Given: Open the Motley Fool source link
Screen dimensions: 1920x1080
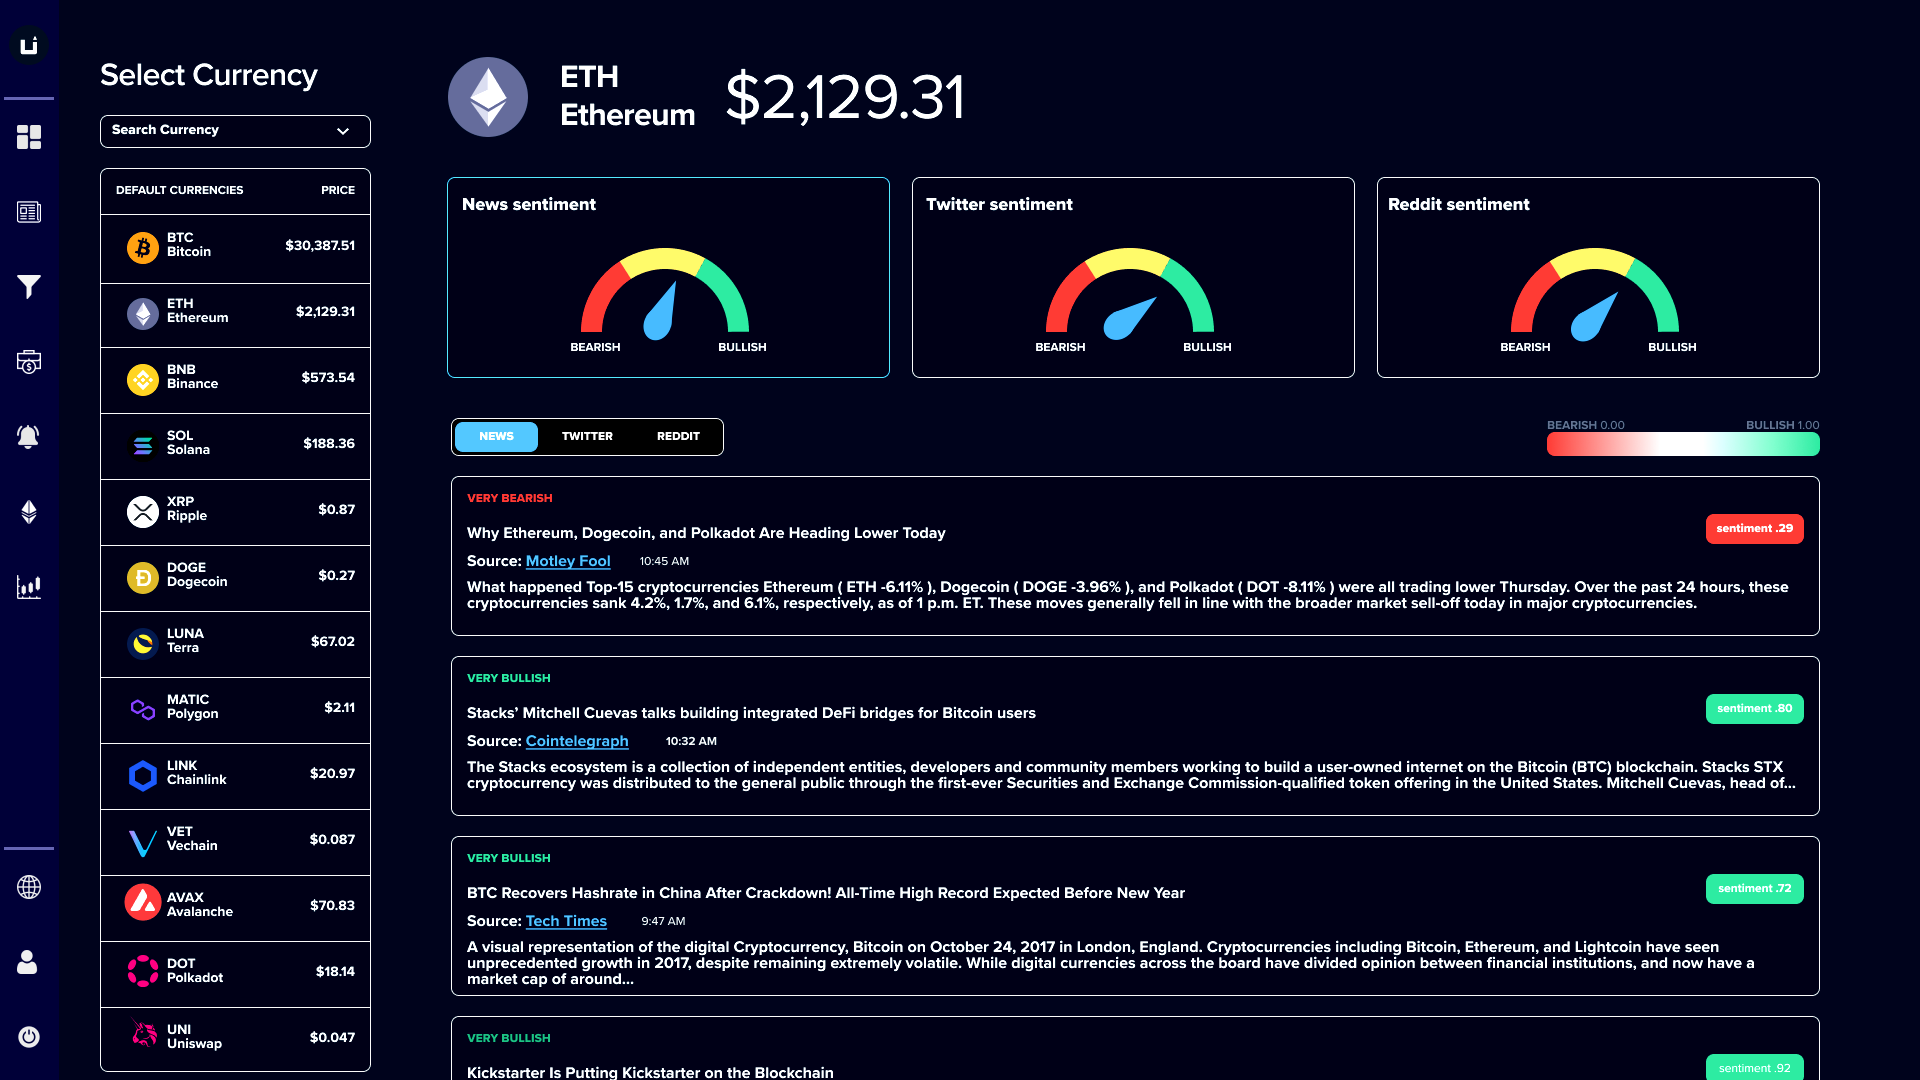Looking at the screenshot, I should point(567,561).
